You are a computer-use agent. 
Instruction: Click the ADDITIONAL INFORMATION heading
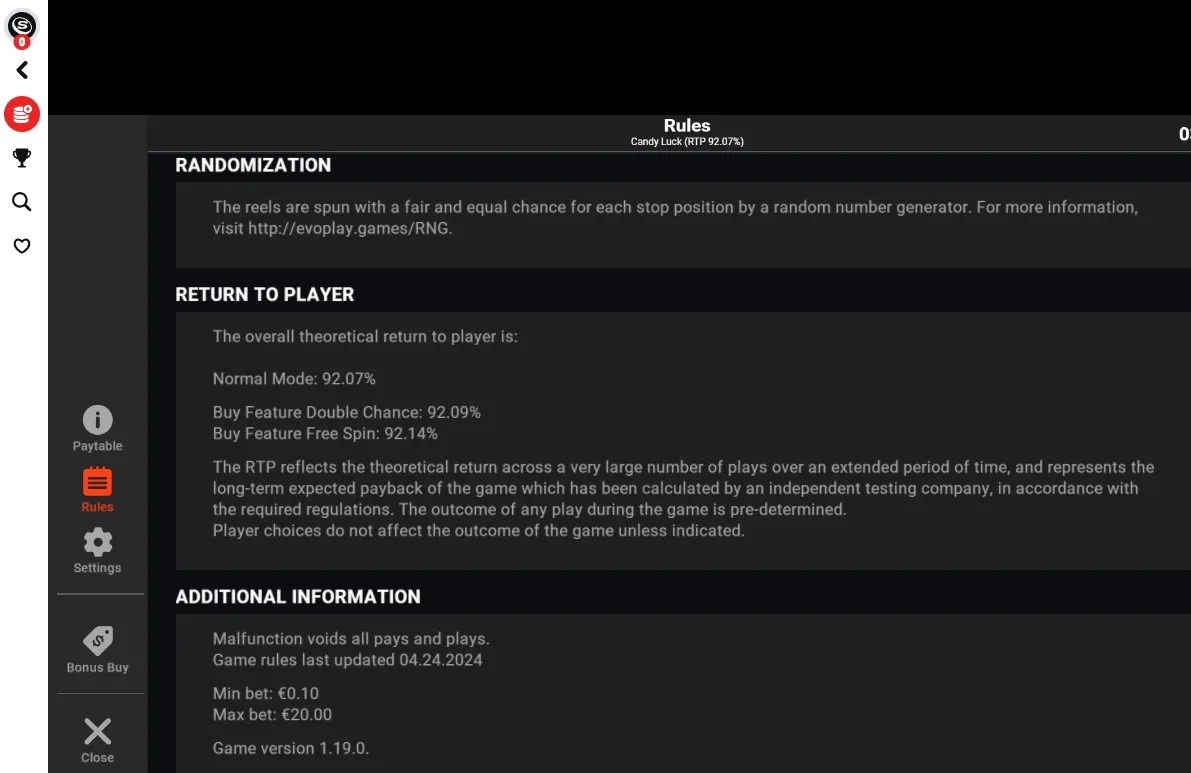(298, 597)
